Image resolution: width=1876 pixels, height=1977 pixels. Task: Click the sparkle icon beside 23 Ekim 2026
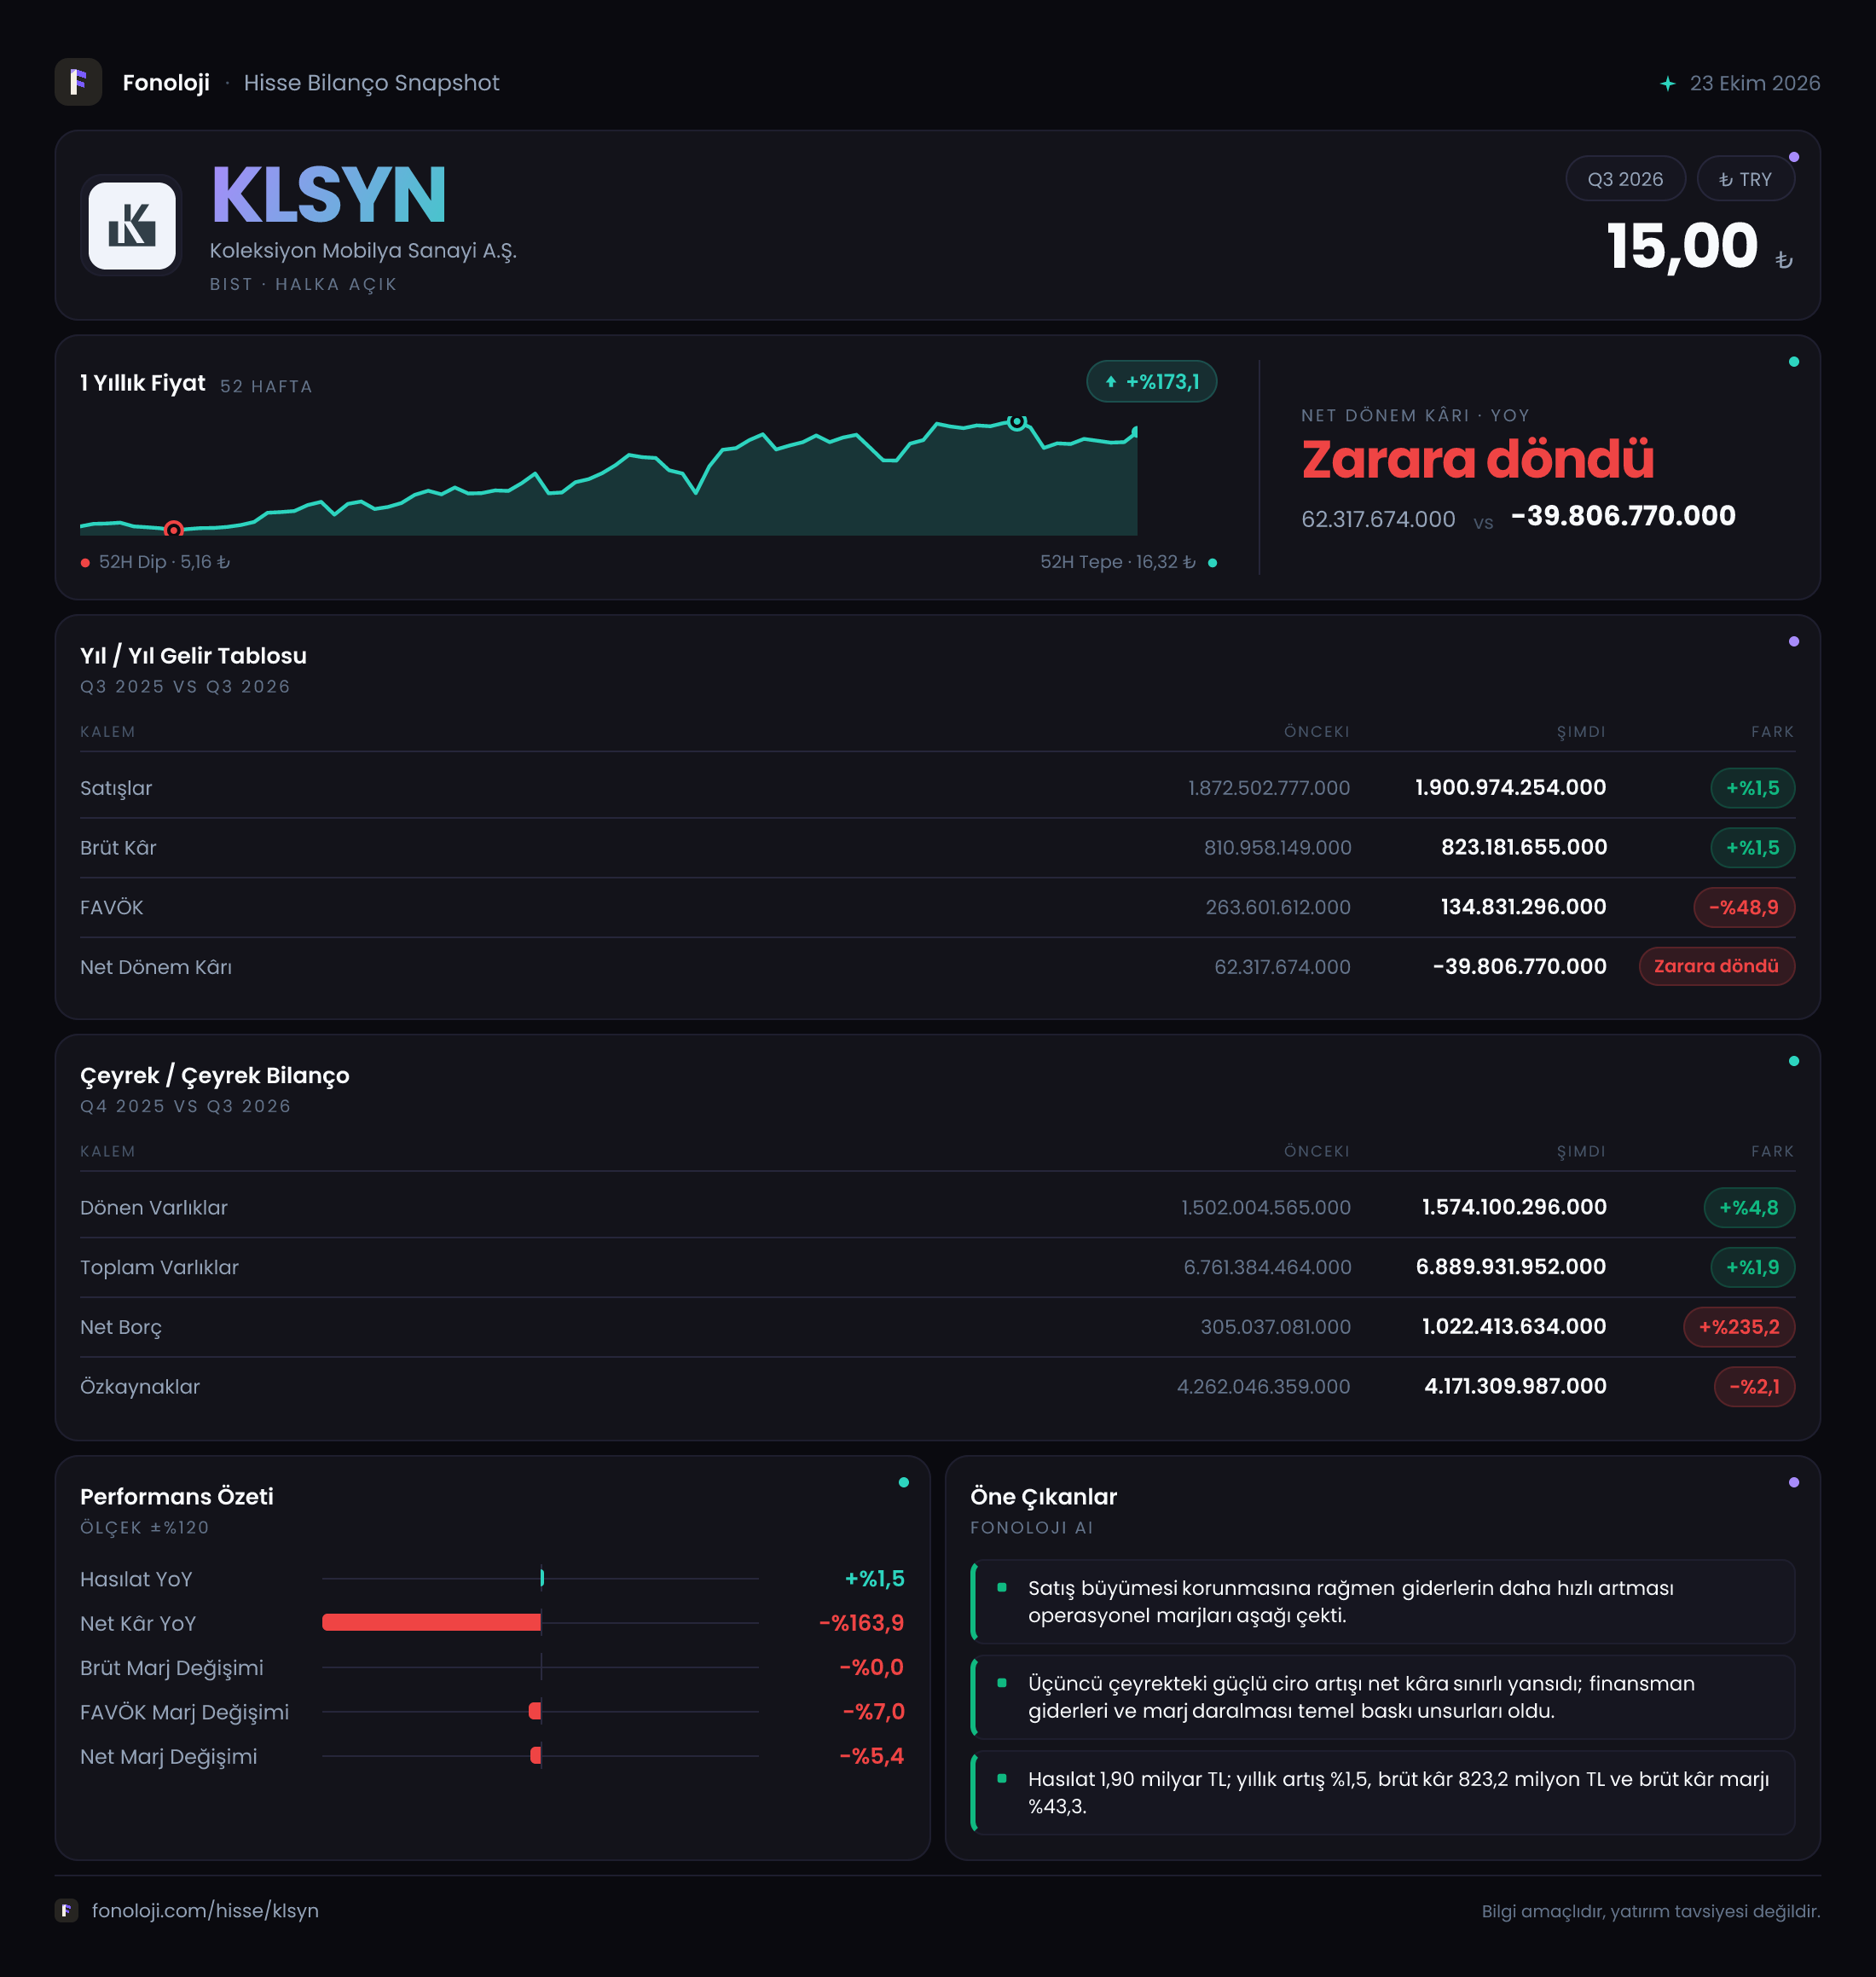(1667, 83)
